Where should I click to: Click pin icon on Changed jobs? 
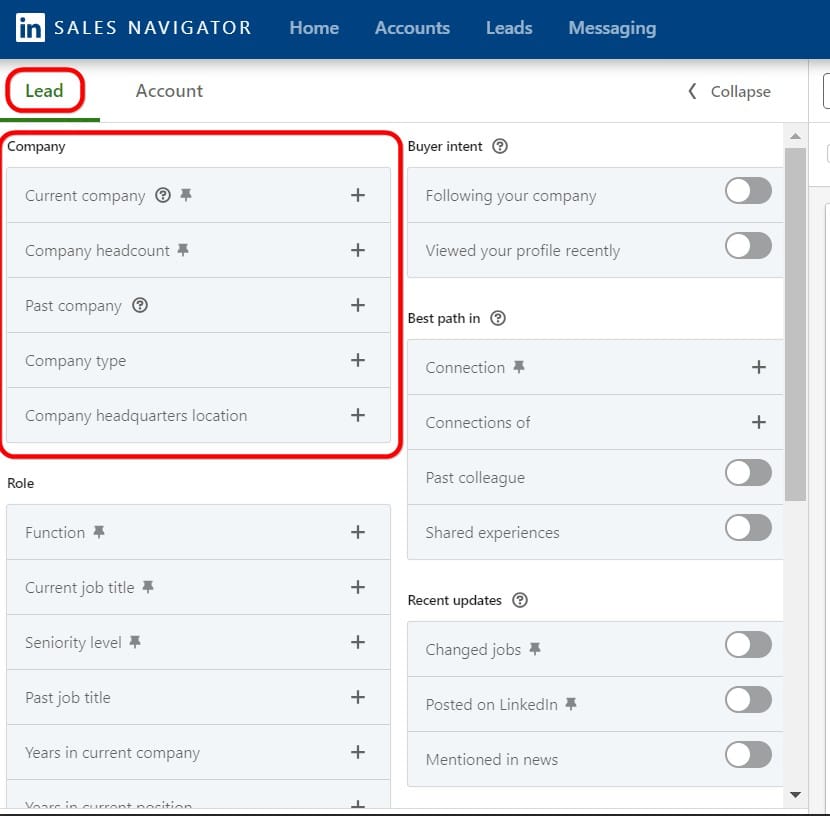(x=535, y=649)
